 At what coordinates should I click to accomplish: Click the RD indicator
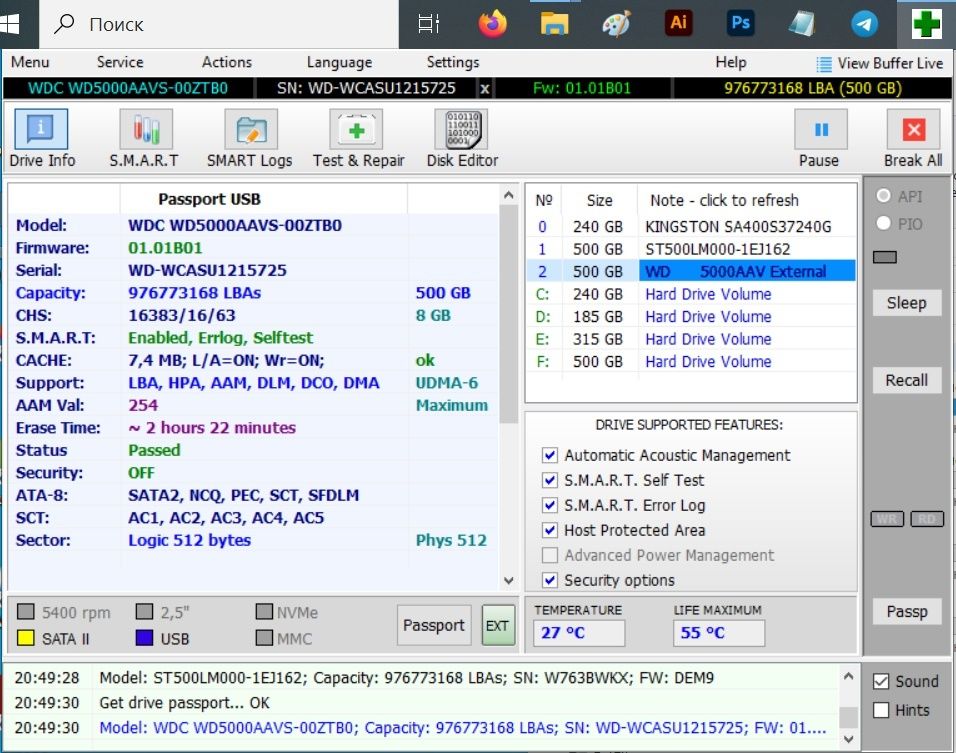coord(927,519)
